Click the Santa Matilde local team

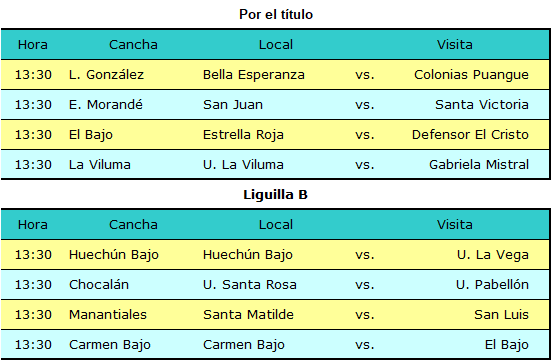click(248, 314)
